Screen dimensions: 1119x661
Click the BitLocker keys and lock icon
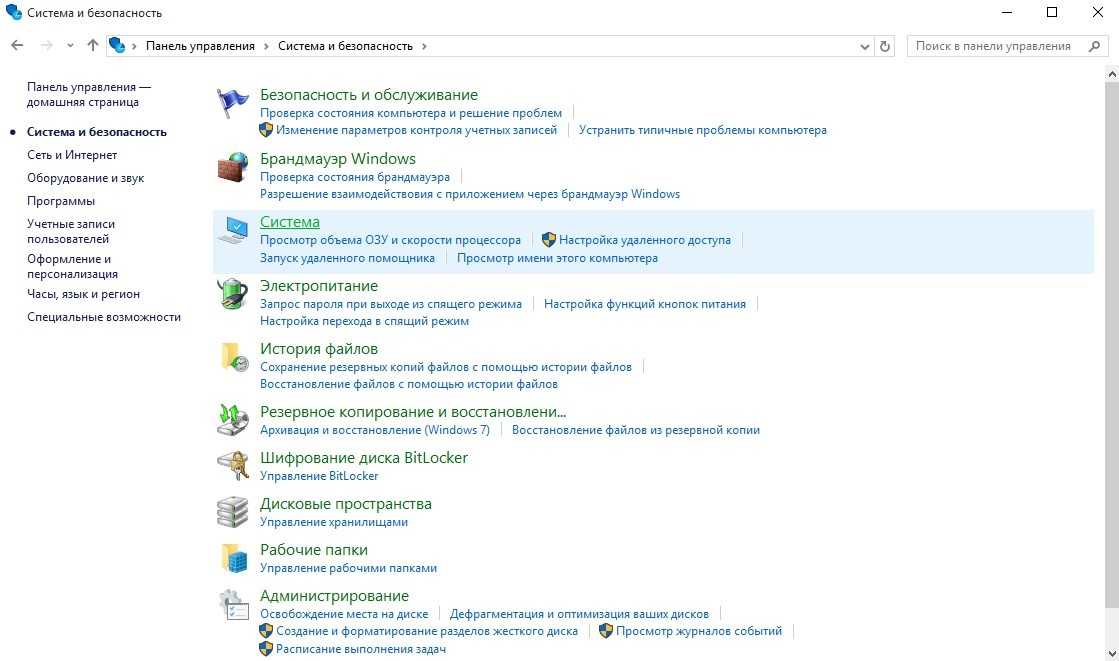tap(233, 466)
